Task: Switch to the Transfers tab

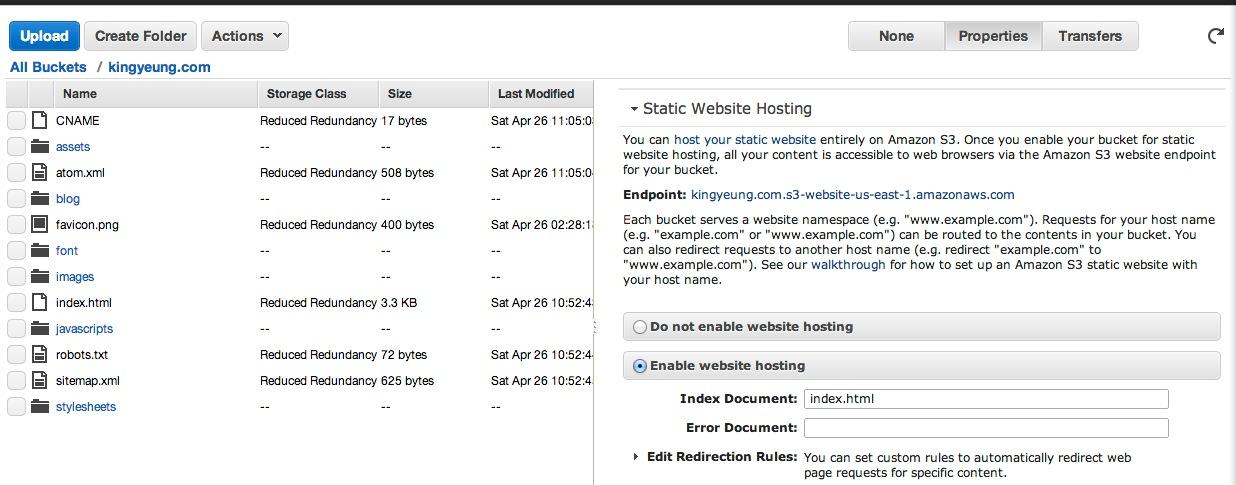Action: pos(1090,36)
